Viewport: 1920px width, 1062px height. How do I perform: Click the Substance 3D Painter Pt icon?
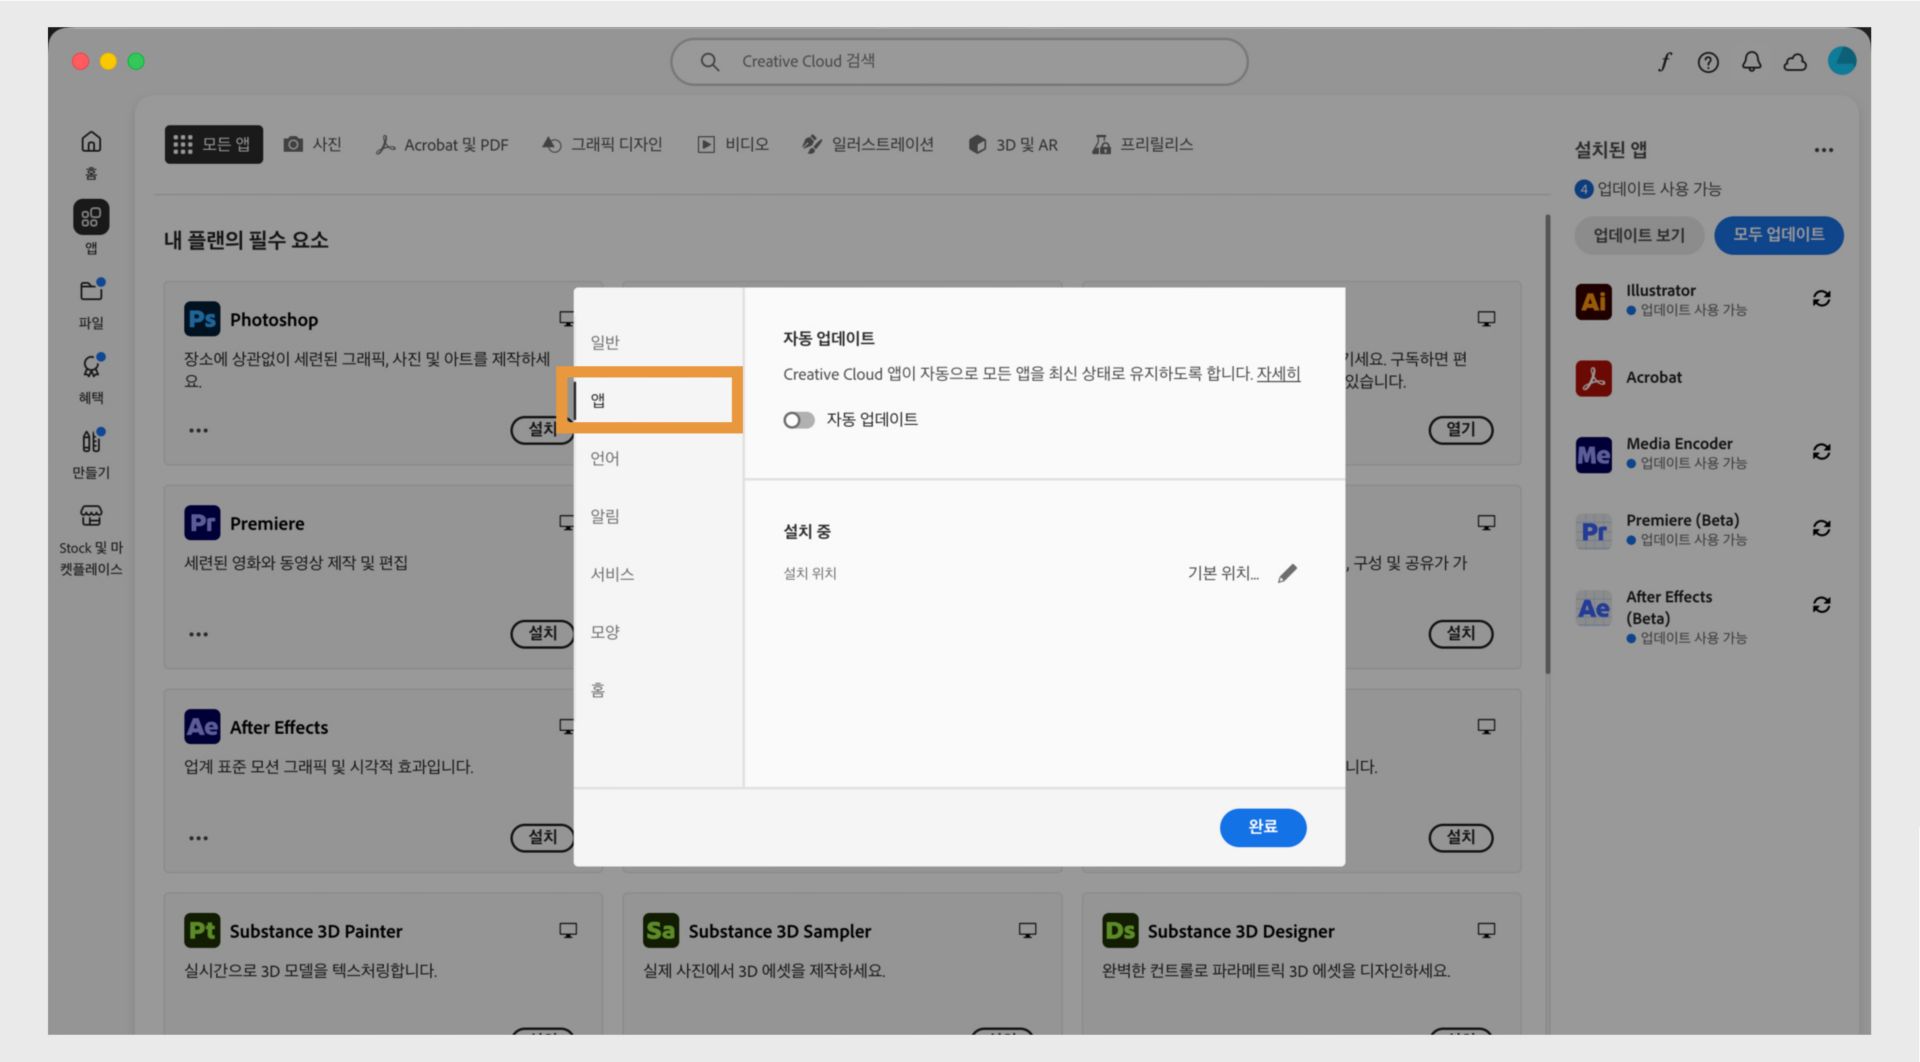click(x=202, y=931)
